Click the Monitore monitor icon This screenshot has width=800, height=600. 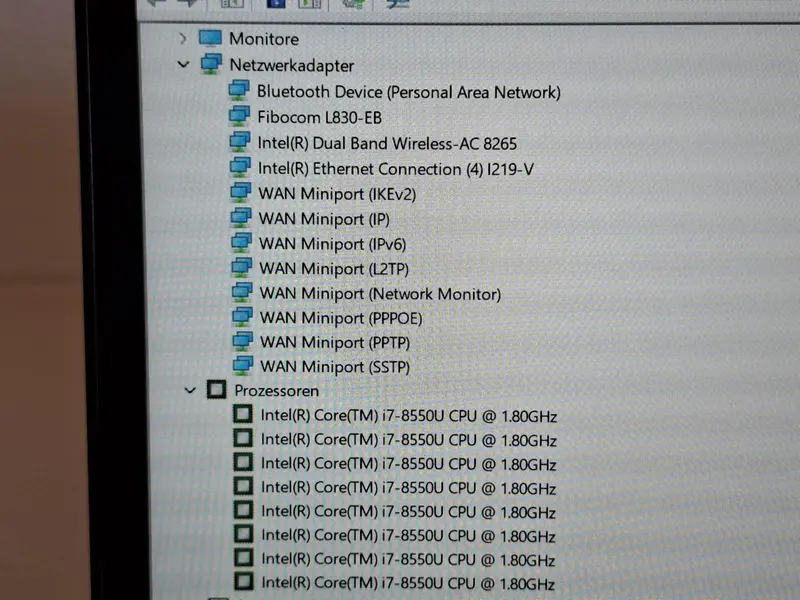[210, 38]
